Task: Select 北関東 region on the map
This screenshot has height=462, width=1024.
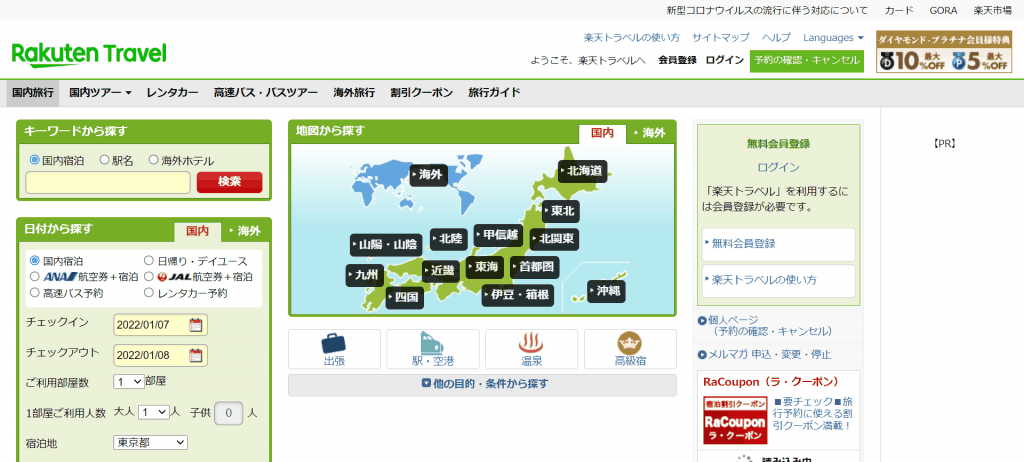Action: click(x=554, y=238)
